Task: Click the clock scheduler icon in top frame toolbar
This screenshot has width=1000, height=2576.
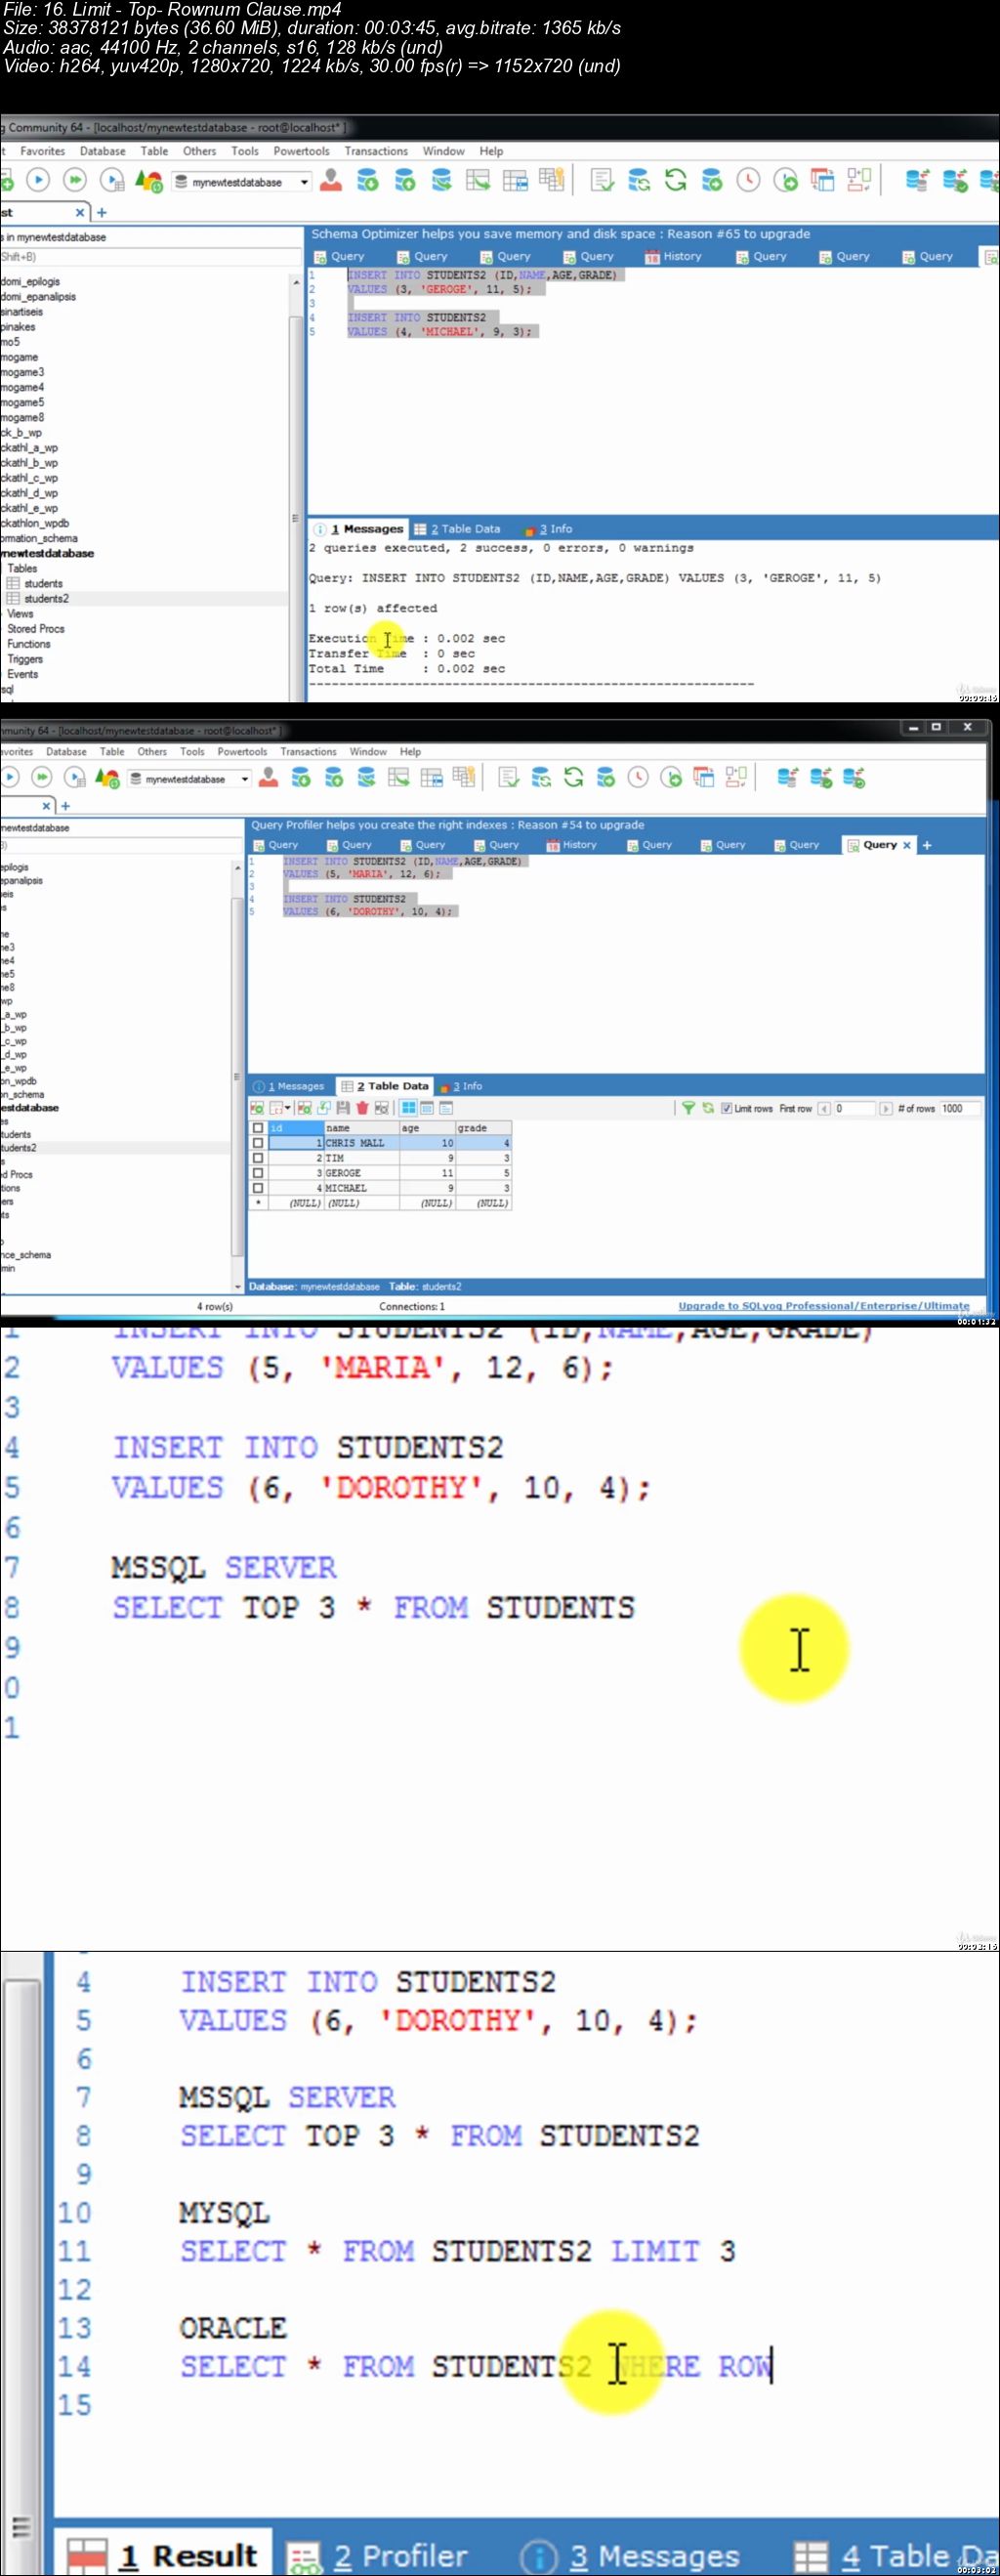Action: point(748,180)
